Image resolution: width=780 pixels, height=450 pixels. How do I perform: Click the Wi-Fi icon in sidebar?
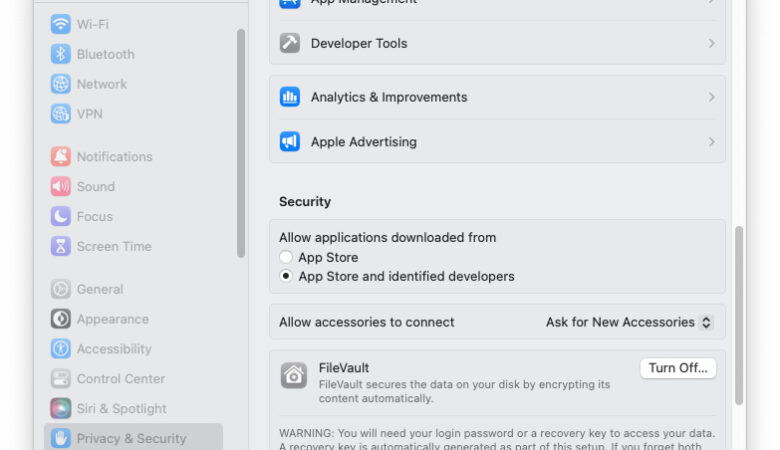click(x=60, y=24)
